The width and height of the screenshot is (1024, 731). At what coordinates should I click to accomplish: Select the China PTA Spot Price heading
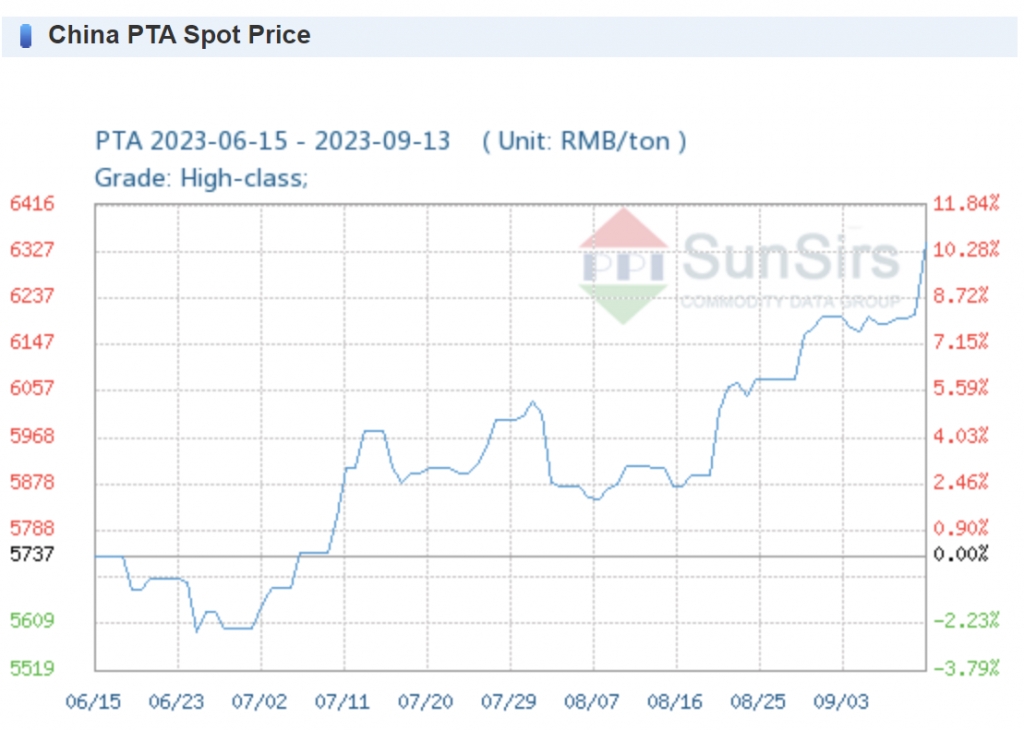tap(179, 35)
